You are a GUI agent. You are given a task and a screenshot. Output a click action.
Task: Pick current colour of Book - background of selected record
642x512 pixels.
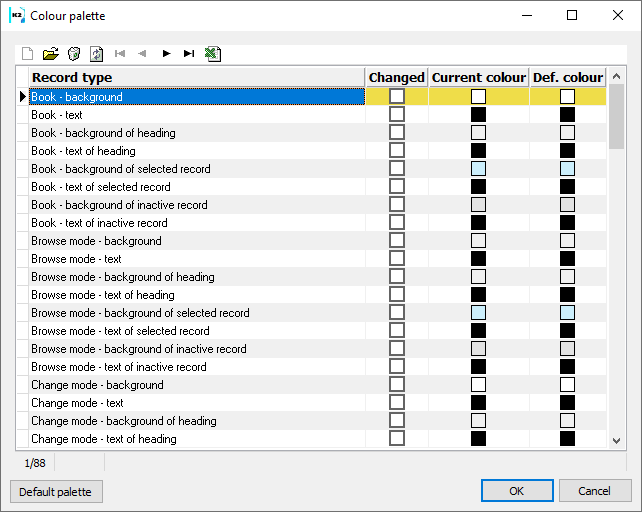click(x=478, y=168)
